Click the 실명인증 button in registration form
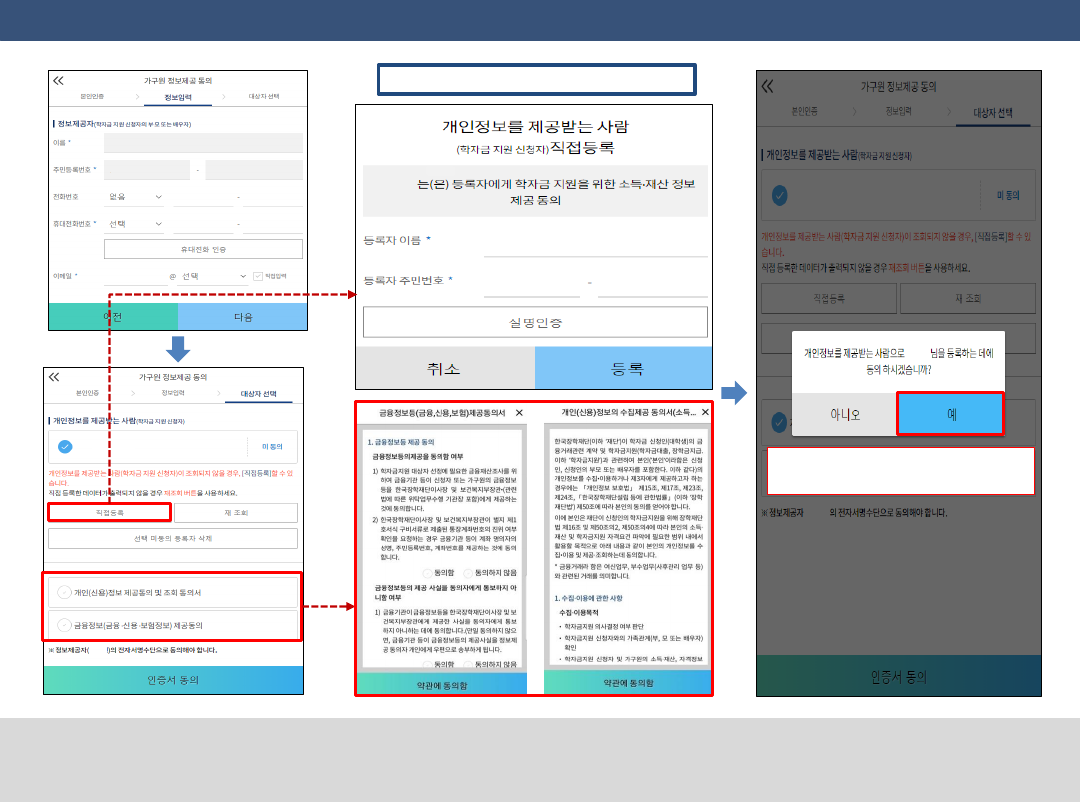 click(535, 322)
